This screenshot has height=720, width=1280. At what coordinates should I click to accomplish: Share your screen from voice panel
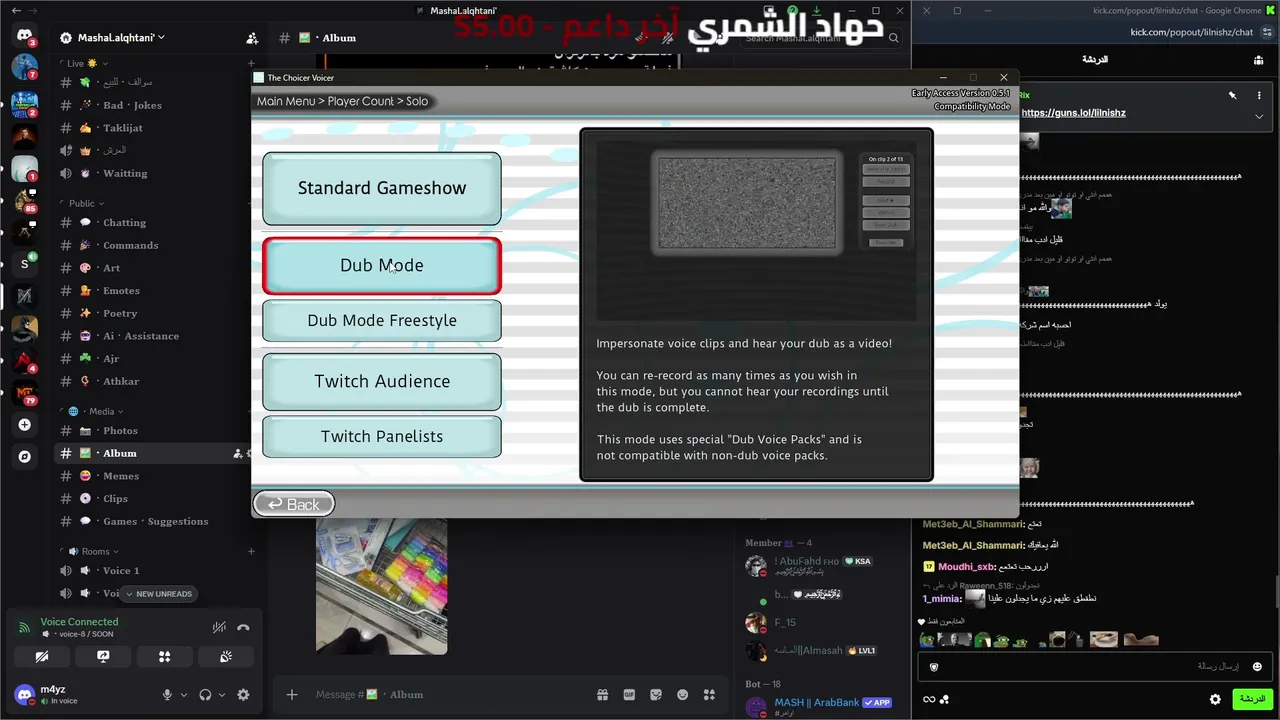(103, 657)
